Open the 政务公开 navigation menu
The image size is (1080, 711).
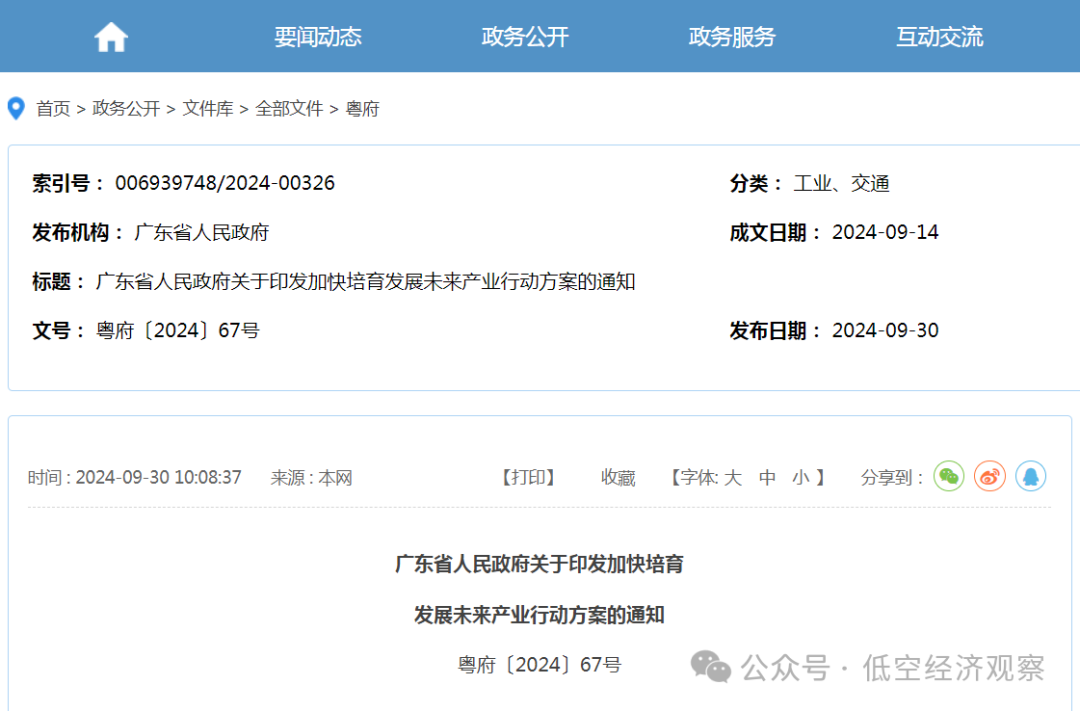[525, 37]
